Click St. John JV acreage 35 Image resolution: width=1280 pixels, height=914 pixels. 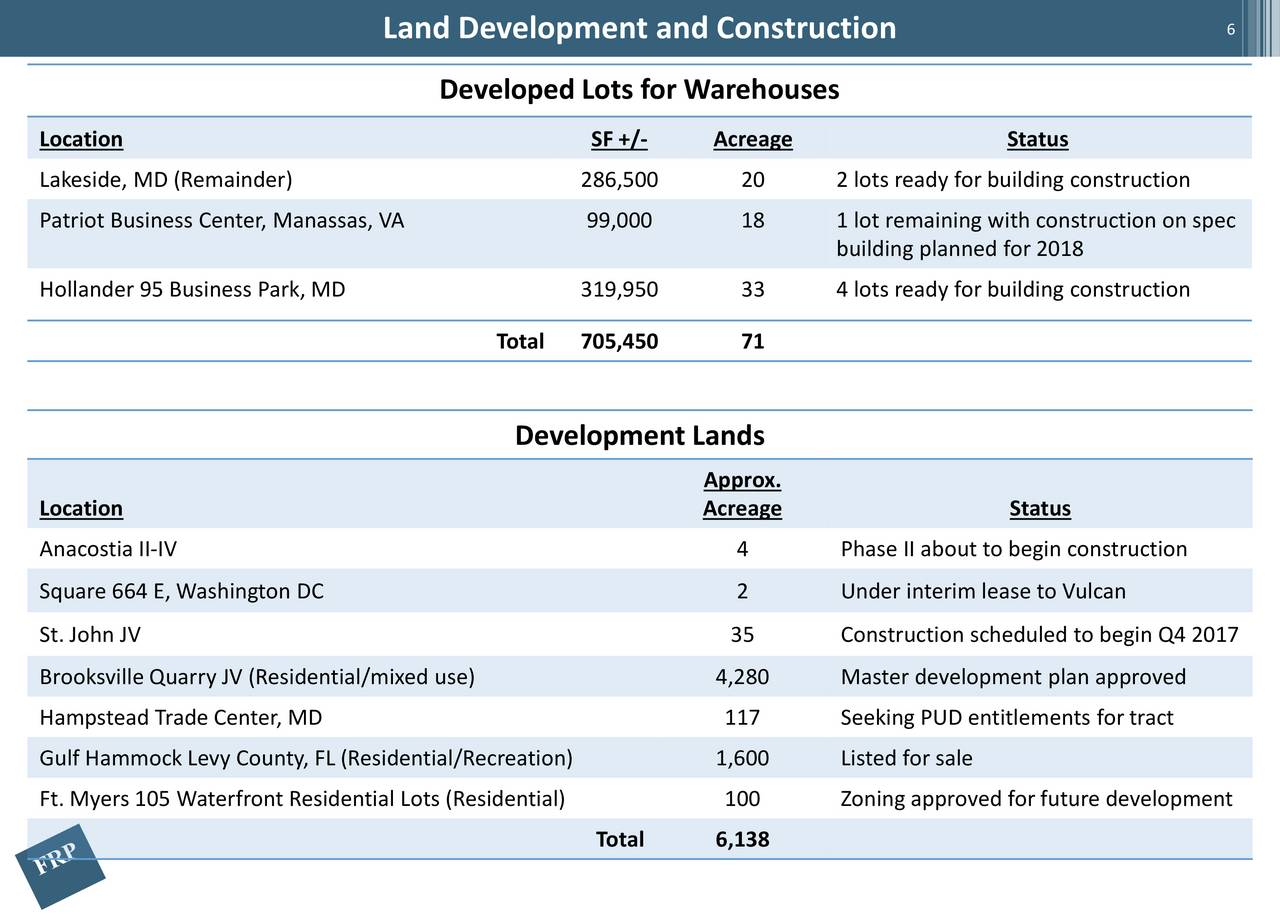click(x=742, y=636)
